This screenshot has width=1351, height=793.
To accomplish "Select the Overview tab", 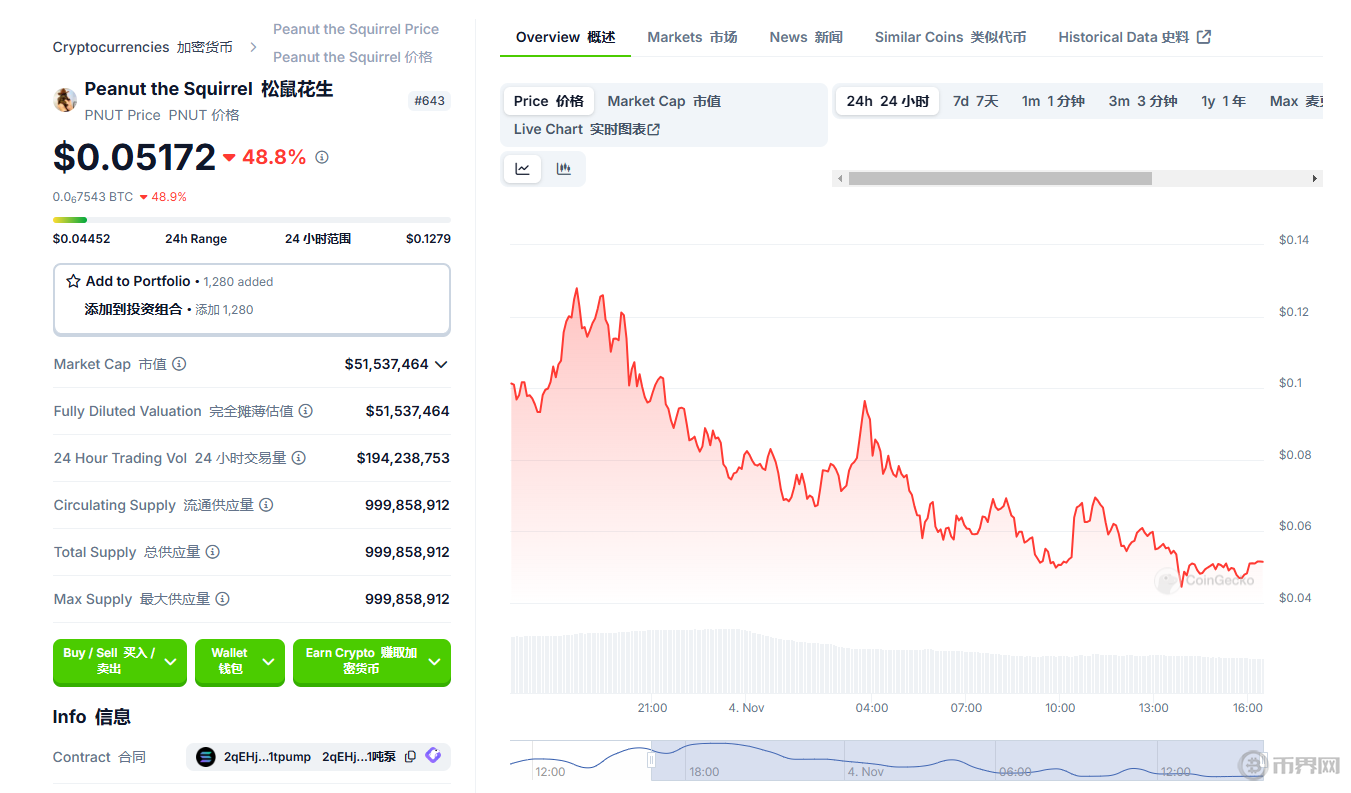I will [565, 37].
